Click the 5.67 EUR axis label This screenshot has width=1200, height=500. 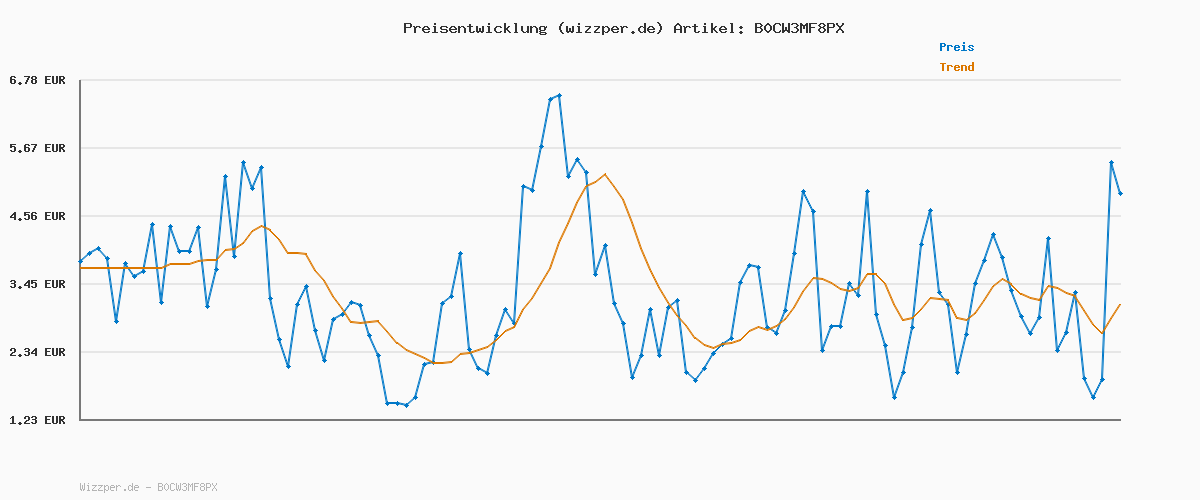tap(37, 148)
